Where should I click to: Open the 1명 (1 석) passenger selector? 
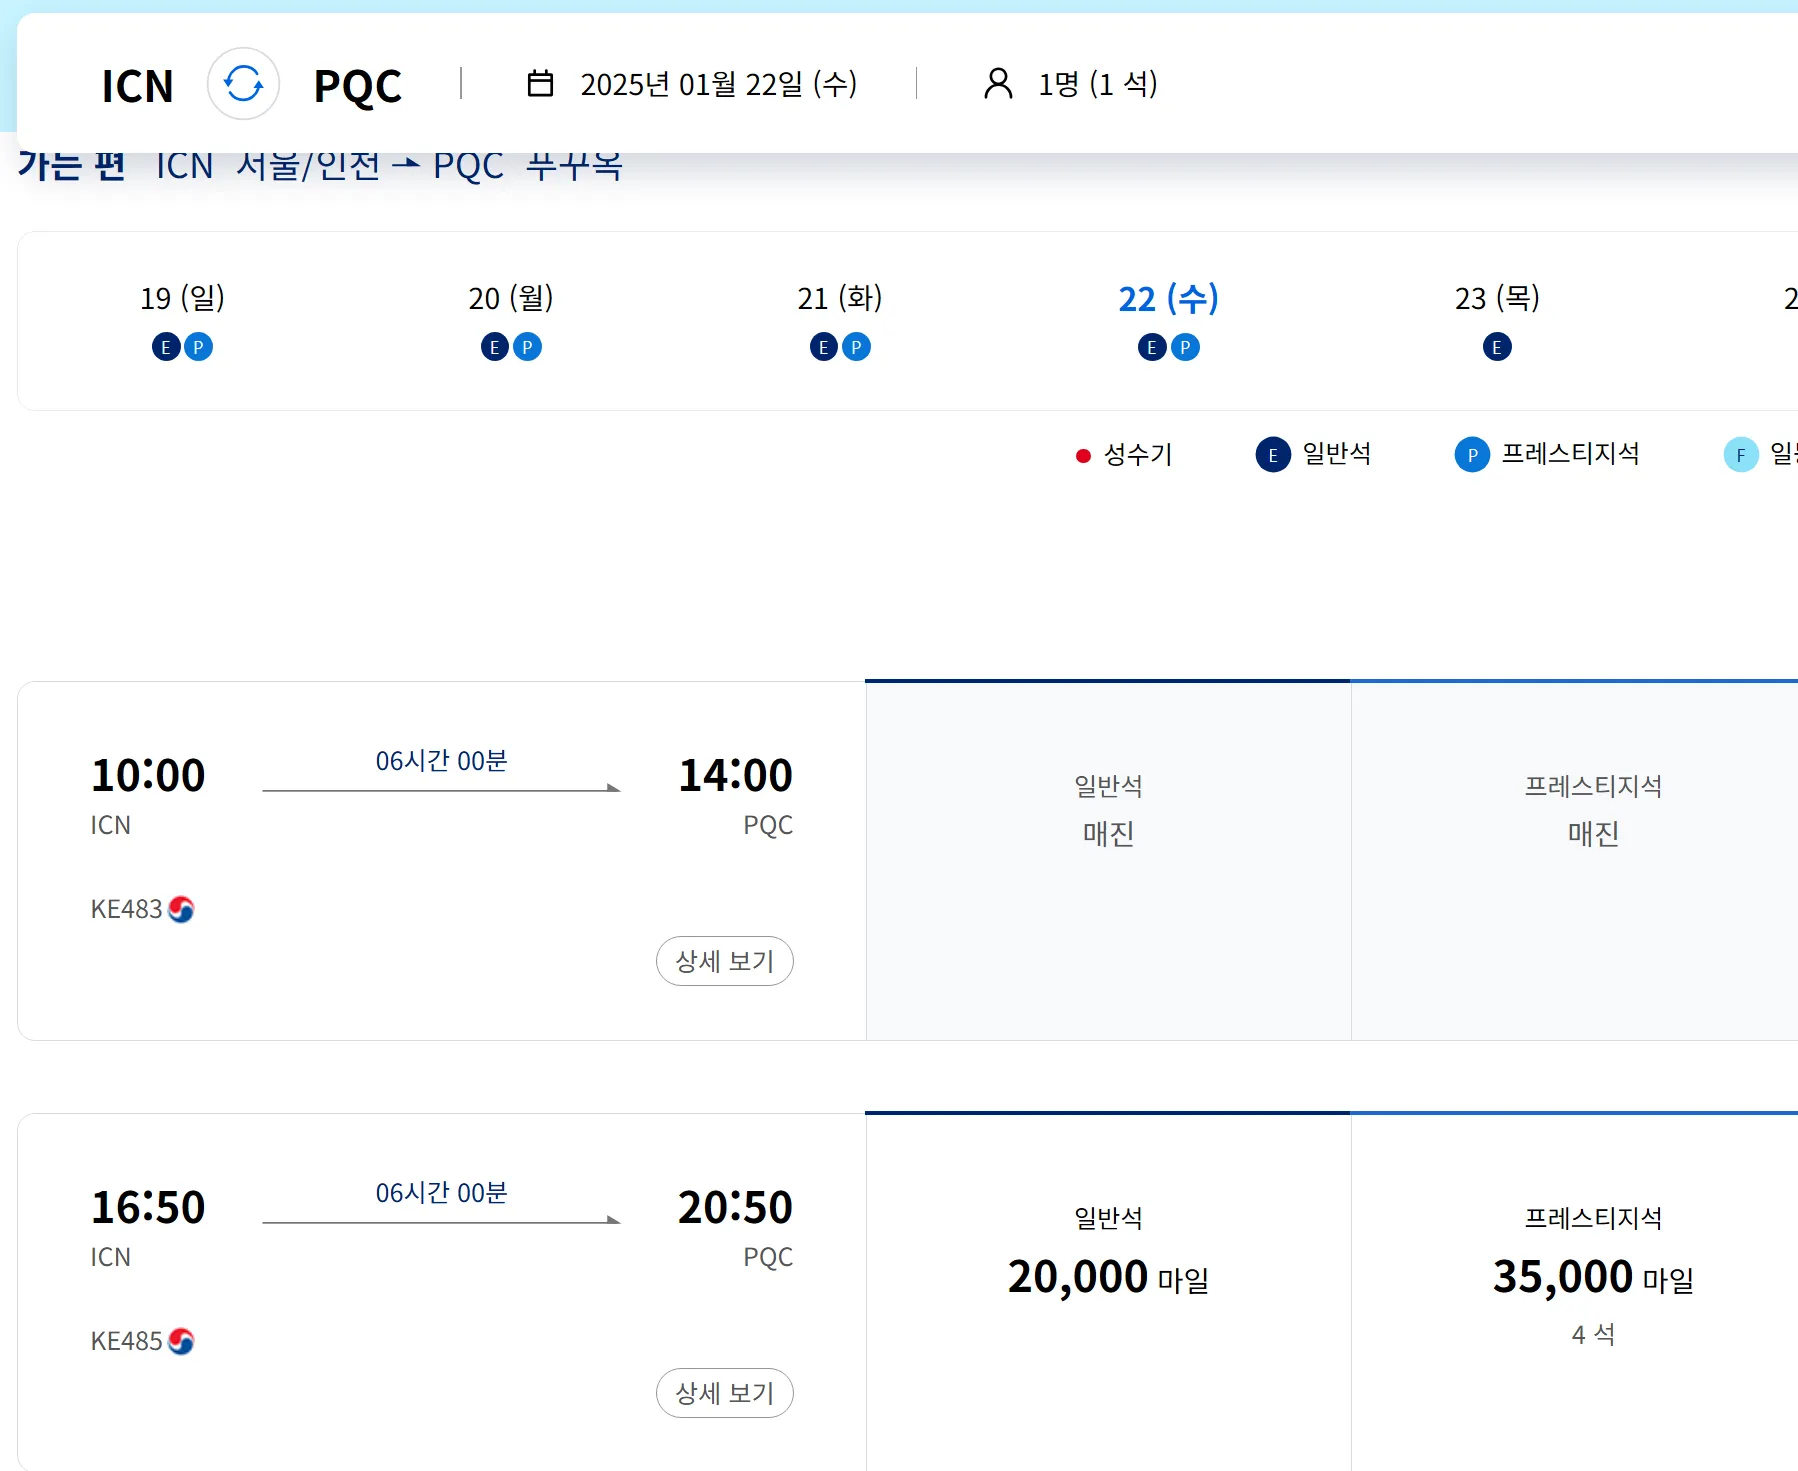click(x=1098, y=84)
